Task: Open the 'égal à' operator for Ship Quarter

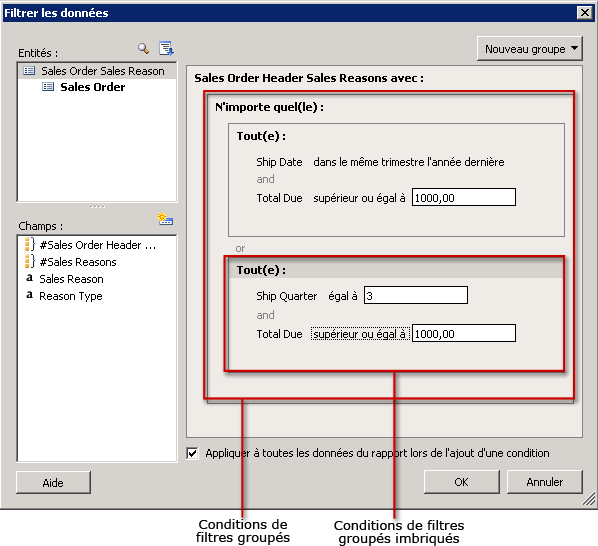Action: (x=343, y=296)
